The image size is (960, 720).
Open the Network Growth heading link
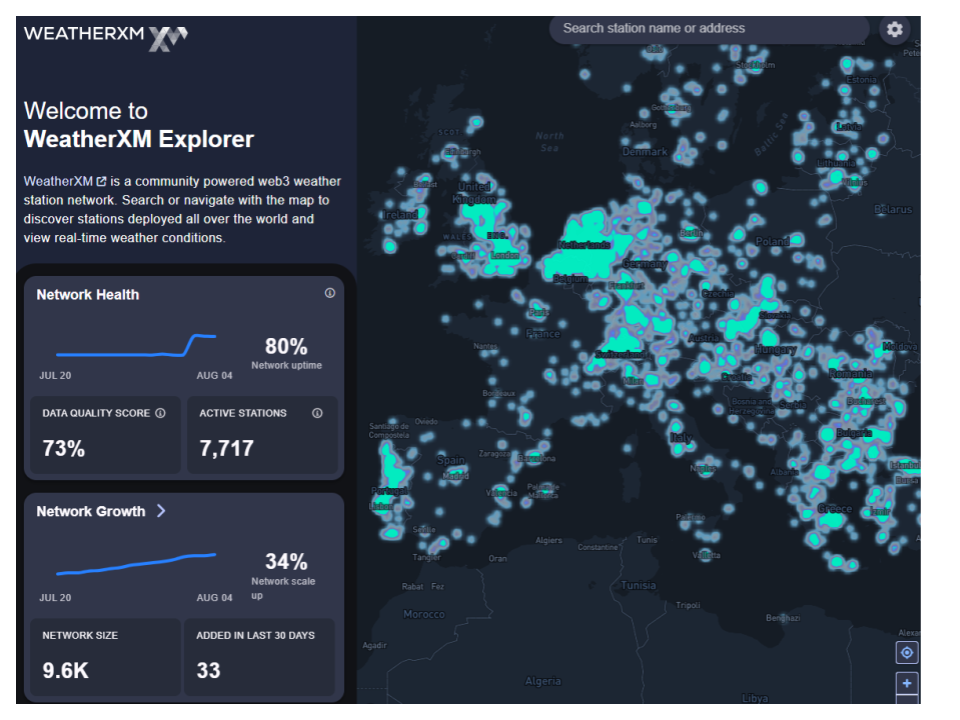(91, 511)
